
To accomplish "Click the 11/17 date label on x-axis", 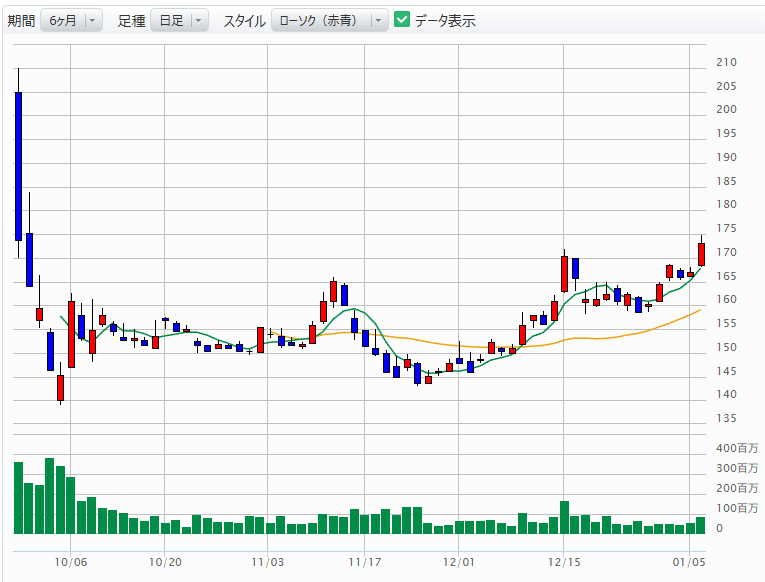I will [364, 563].
